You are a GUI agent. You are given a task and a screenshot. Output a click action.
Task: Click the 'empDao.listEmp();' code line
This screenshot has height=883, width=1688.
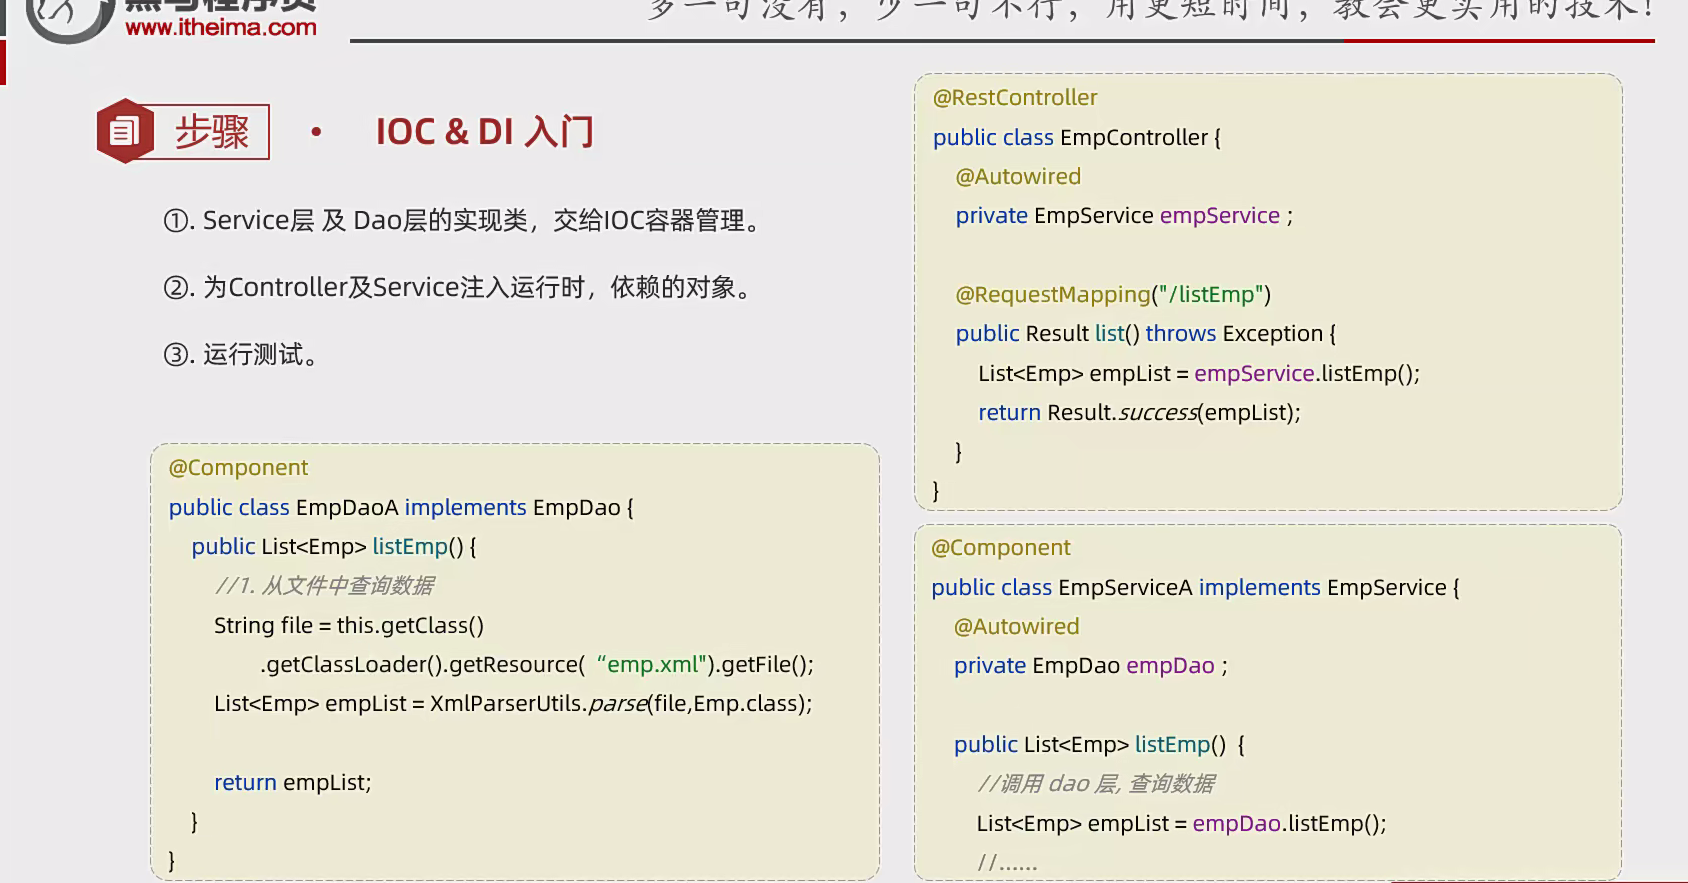coord(1181,824)
